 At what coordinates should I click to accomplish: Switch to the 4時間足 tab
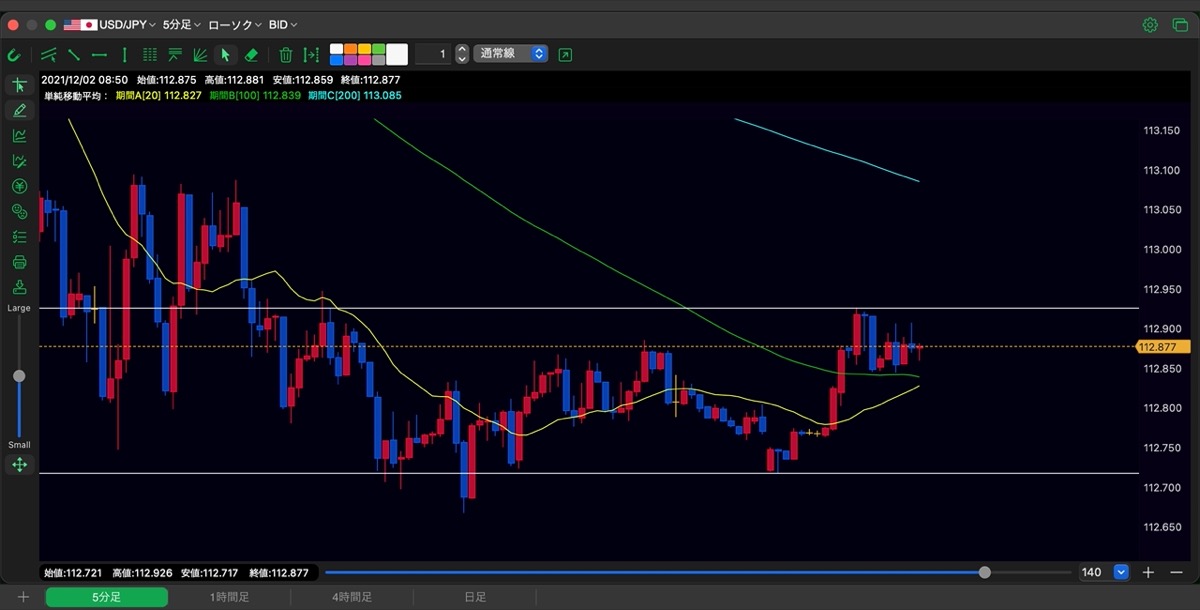(x=352, y=597)
